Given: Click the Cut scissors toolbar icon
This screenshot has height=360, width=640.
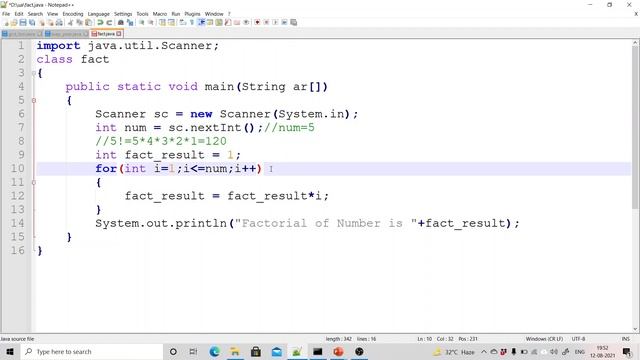Looking at the screenshot, I should point(70,22).
